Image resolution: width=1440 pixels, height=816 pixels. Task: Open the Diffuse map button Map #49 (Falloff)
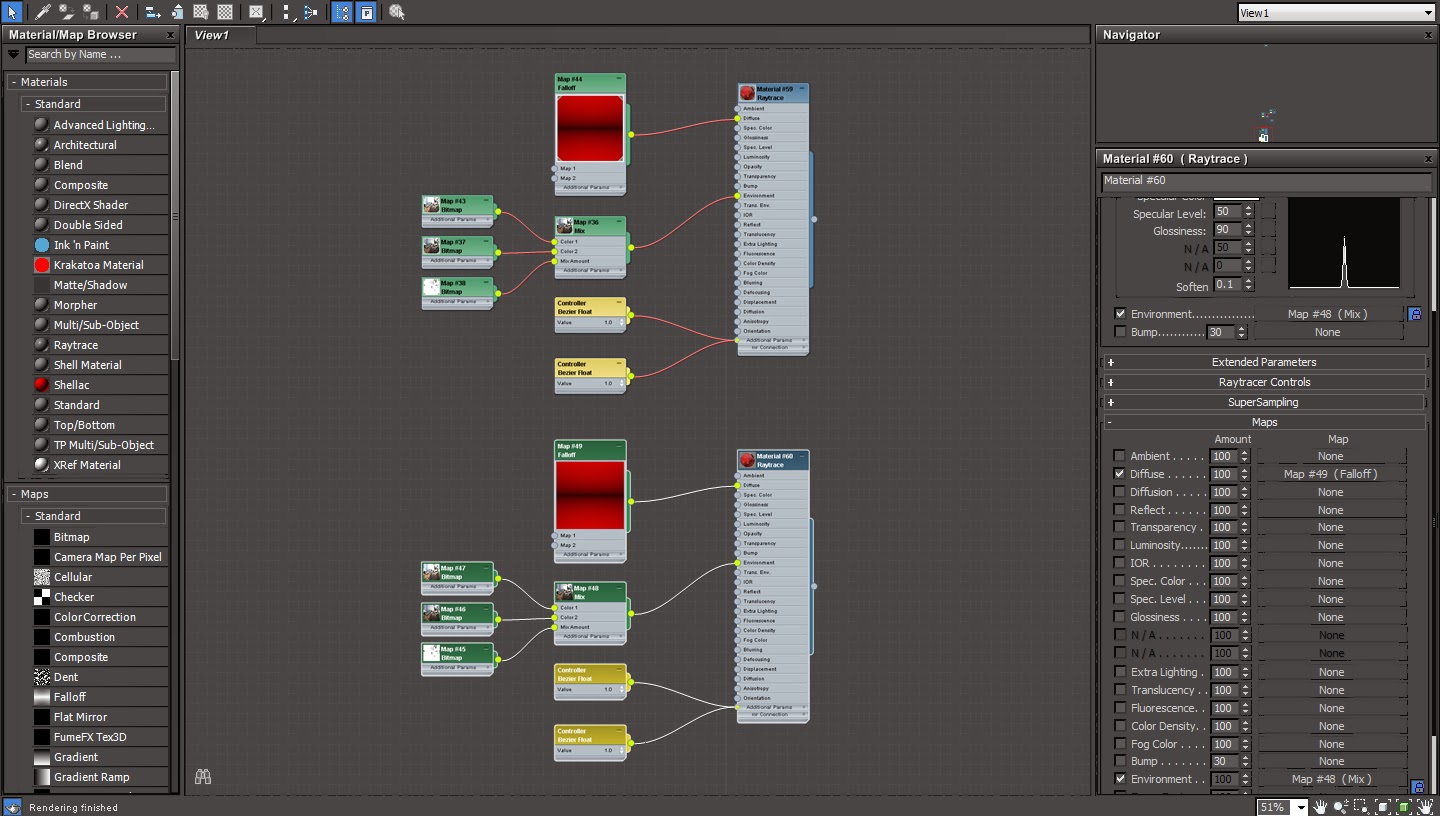(x=1331, y=474)
